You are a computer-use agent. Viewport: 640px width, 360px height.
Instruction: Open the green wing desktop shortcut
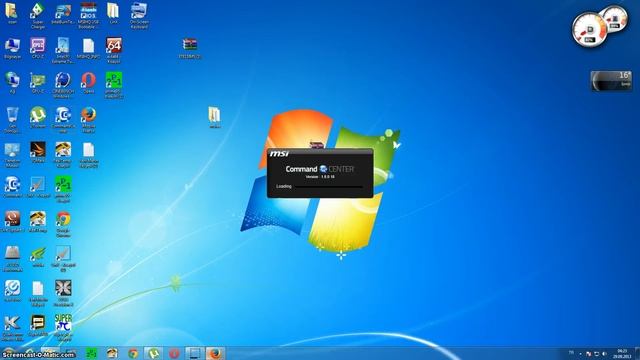(x=38, y=257)
